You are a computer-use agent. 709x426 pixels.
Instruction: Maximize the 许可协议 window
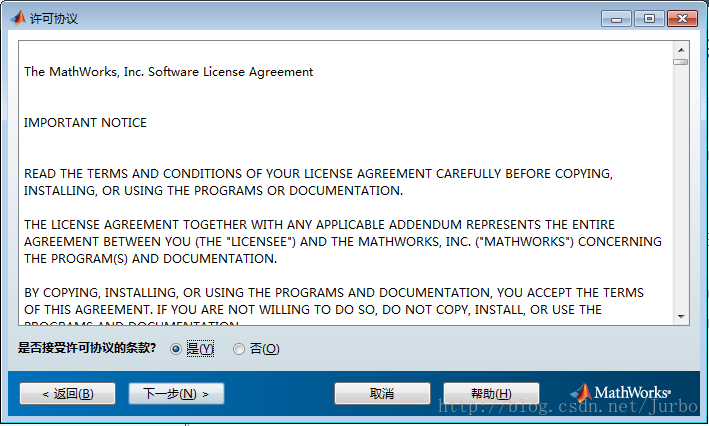pos(649,19)
